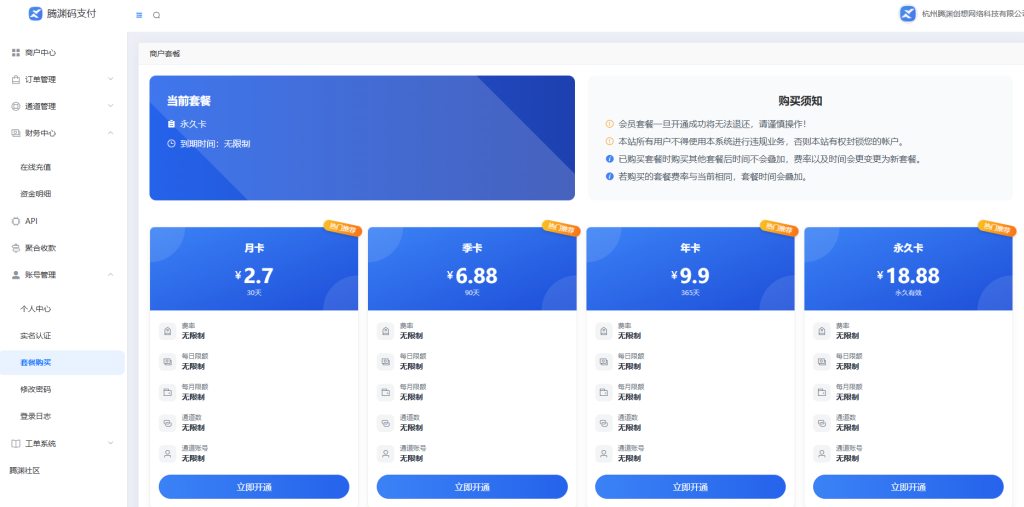Click the 通道数 icon in 永久卡 card
Viewport: 1024px width, 507px height.
click(x=822, y=423)
